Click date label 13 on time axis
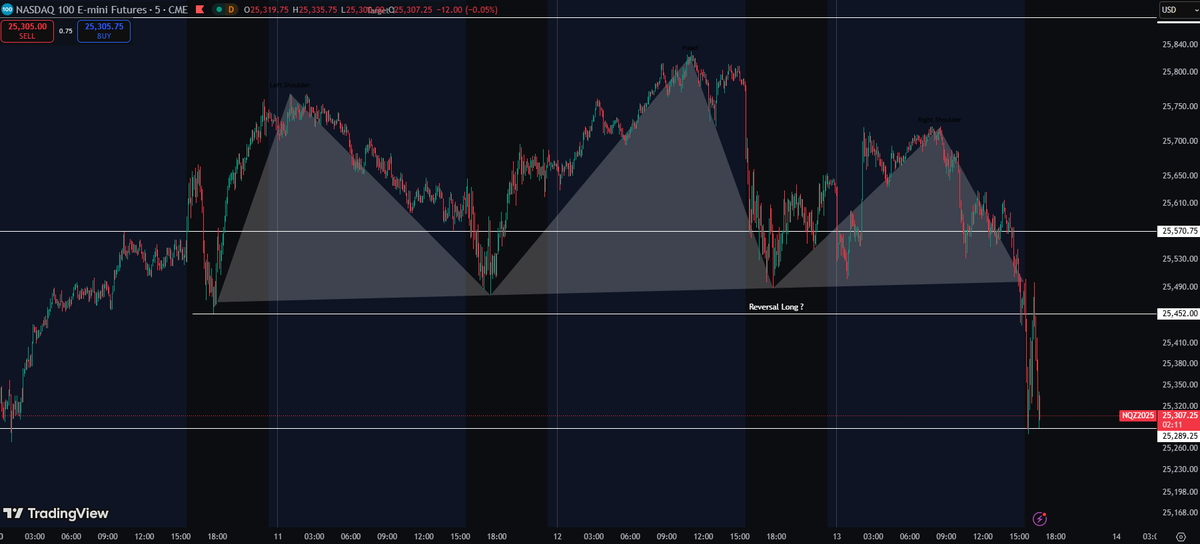The image size is (1200, 544). tap(836, 536)
